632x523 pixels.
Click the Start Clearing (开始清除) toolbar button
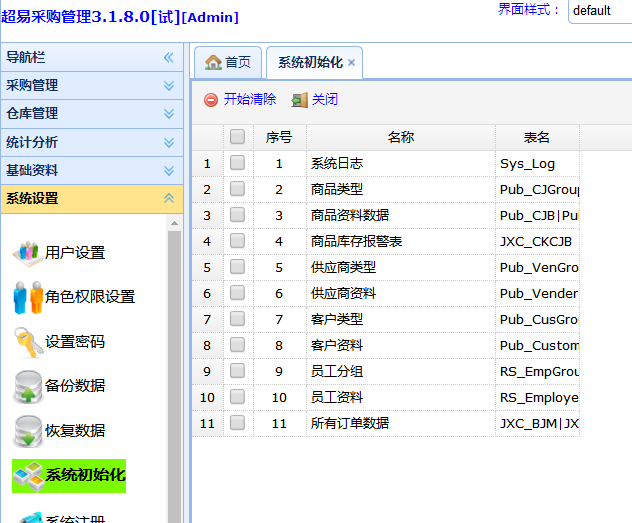pos(240,99)
